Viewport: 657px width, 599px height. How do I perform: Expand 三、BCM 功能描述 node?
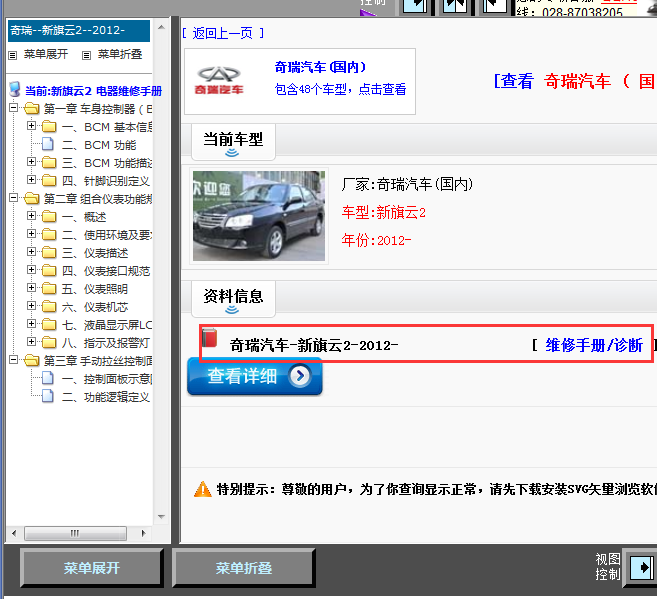tap(31, 161)
